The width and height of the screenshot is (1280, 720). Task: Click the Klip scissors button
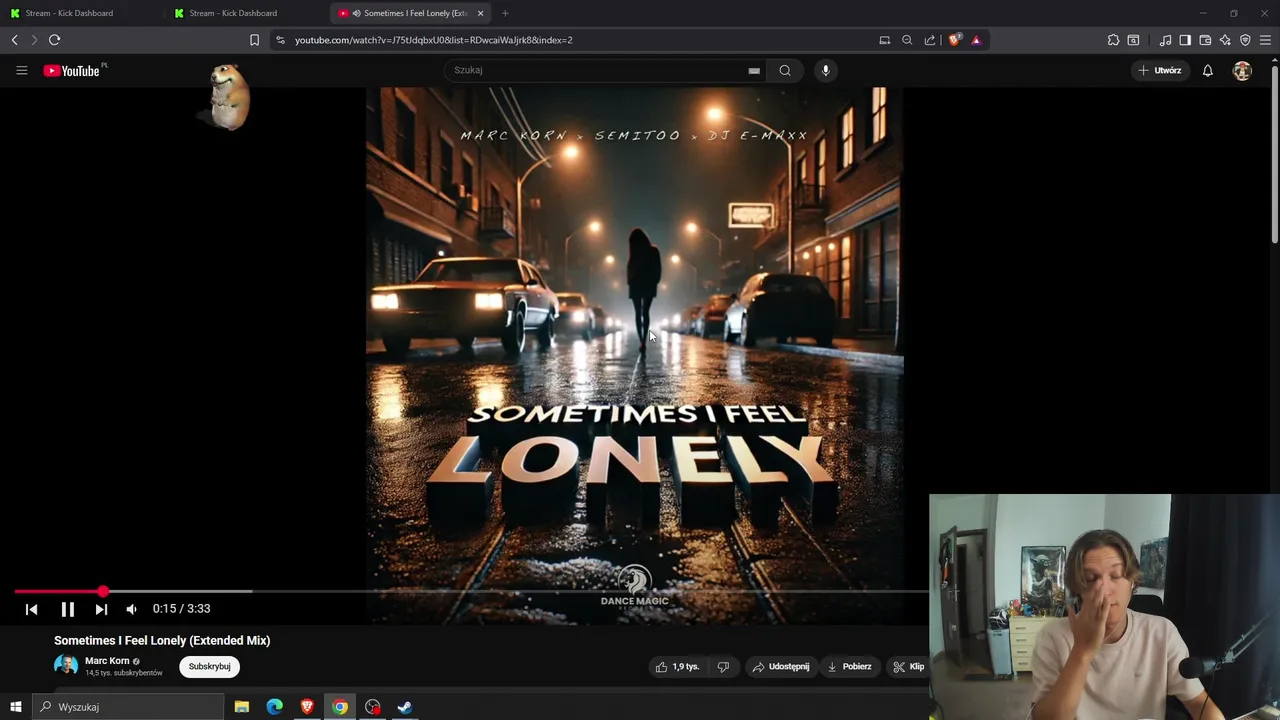[x=908, y=667]
